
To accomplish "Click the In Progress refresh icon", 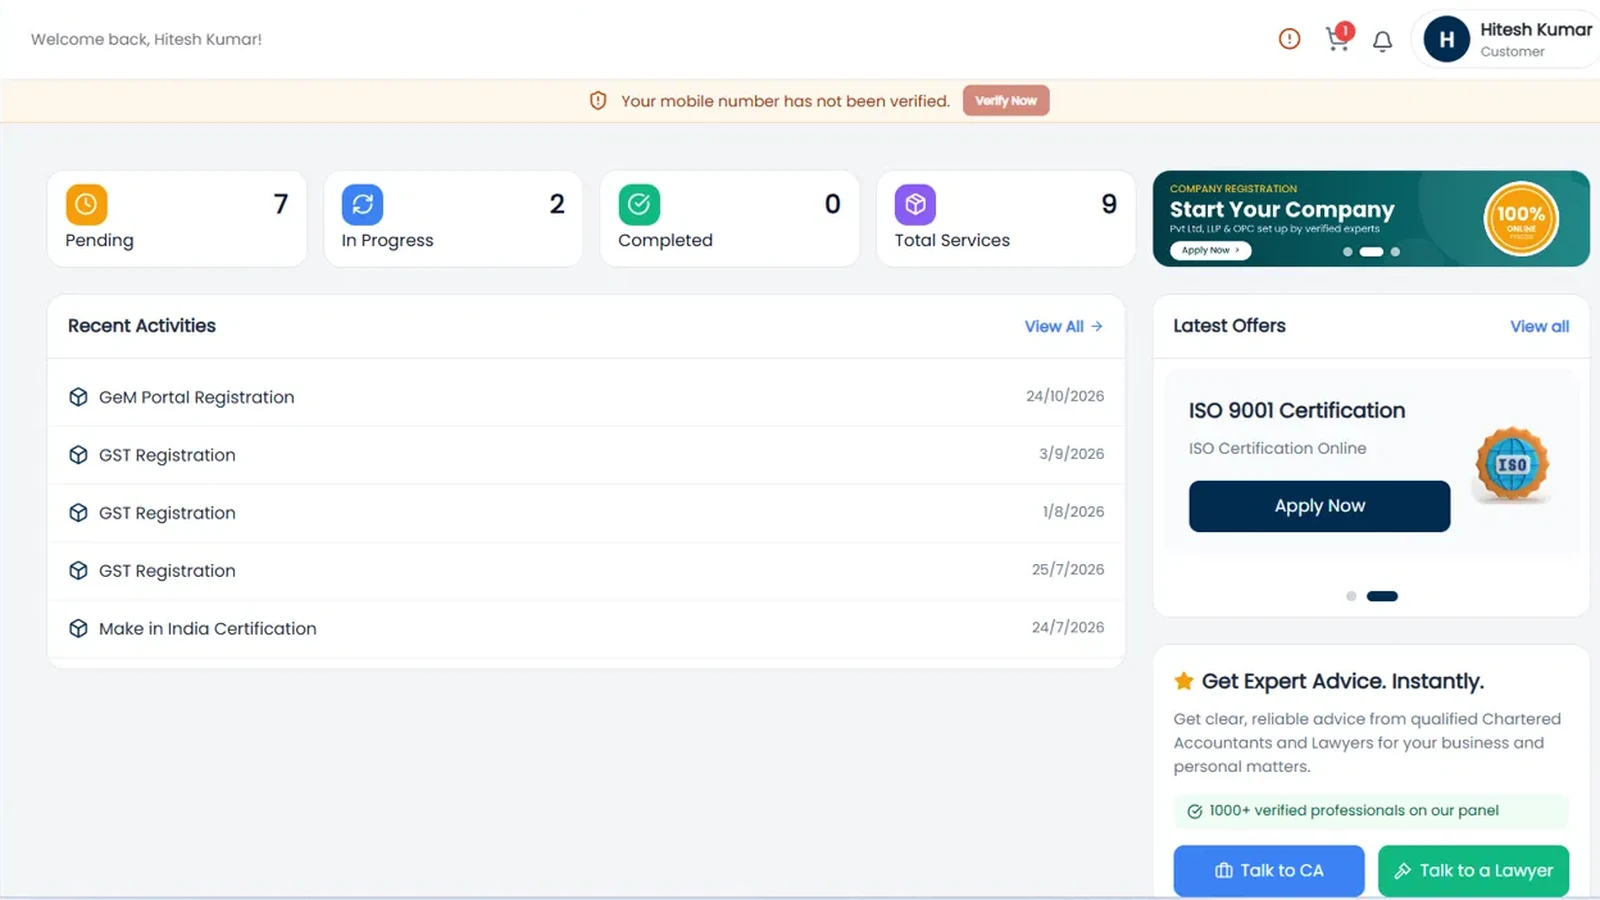I will pyautogui.click(x=362, y=204).
